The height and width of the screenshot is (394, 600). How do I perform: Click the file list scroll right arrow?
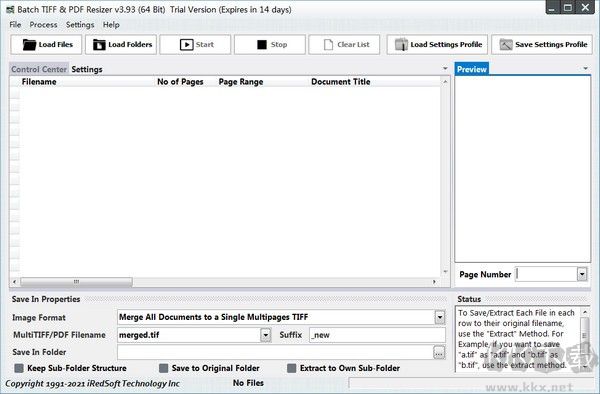click(434, 282)
